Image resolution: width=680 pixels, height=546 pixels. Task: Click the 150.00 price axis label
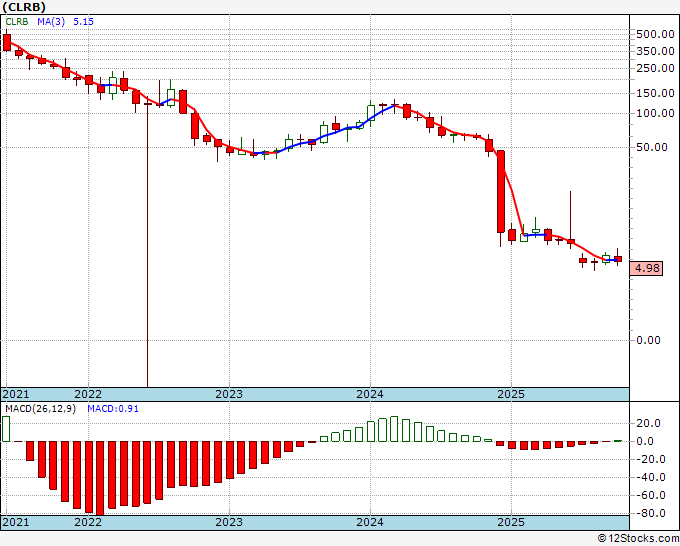click(x=655, y=93)
